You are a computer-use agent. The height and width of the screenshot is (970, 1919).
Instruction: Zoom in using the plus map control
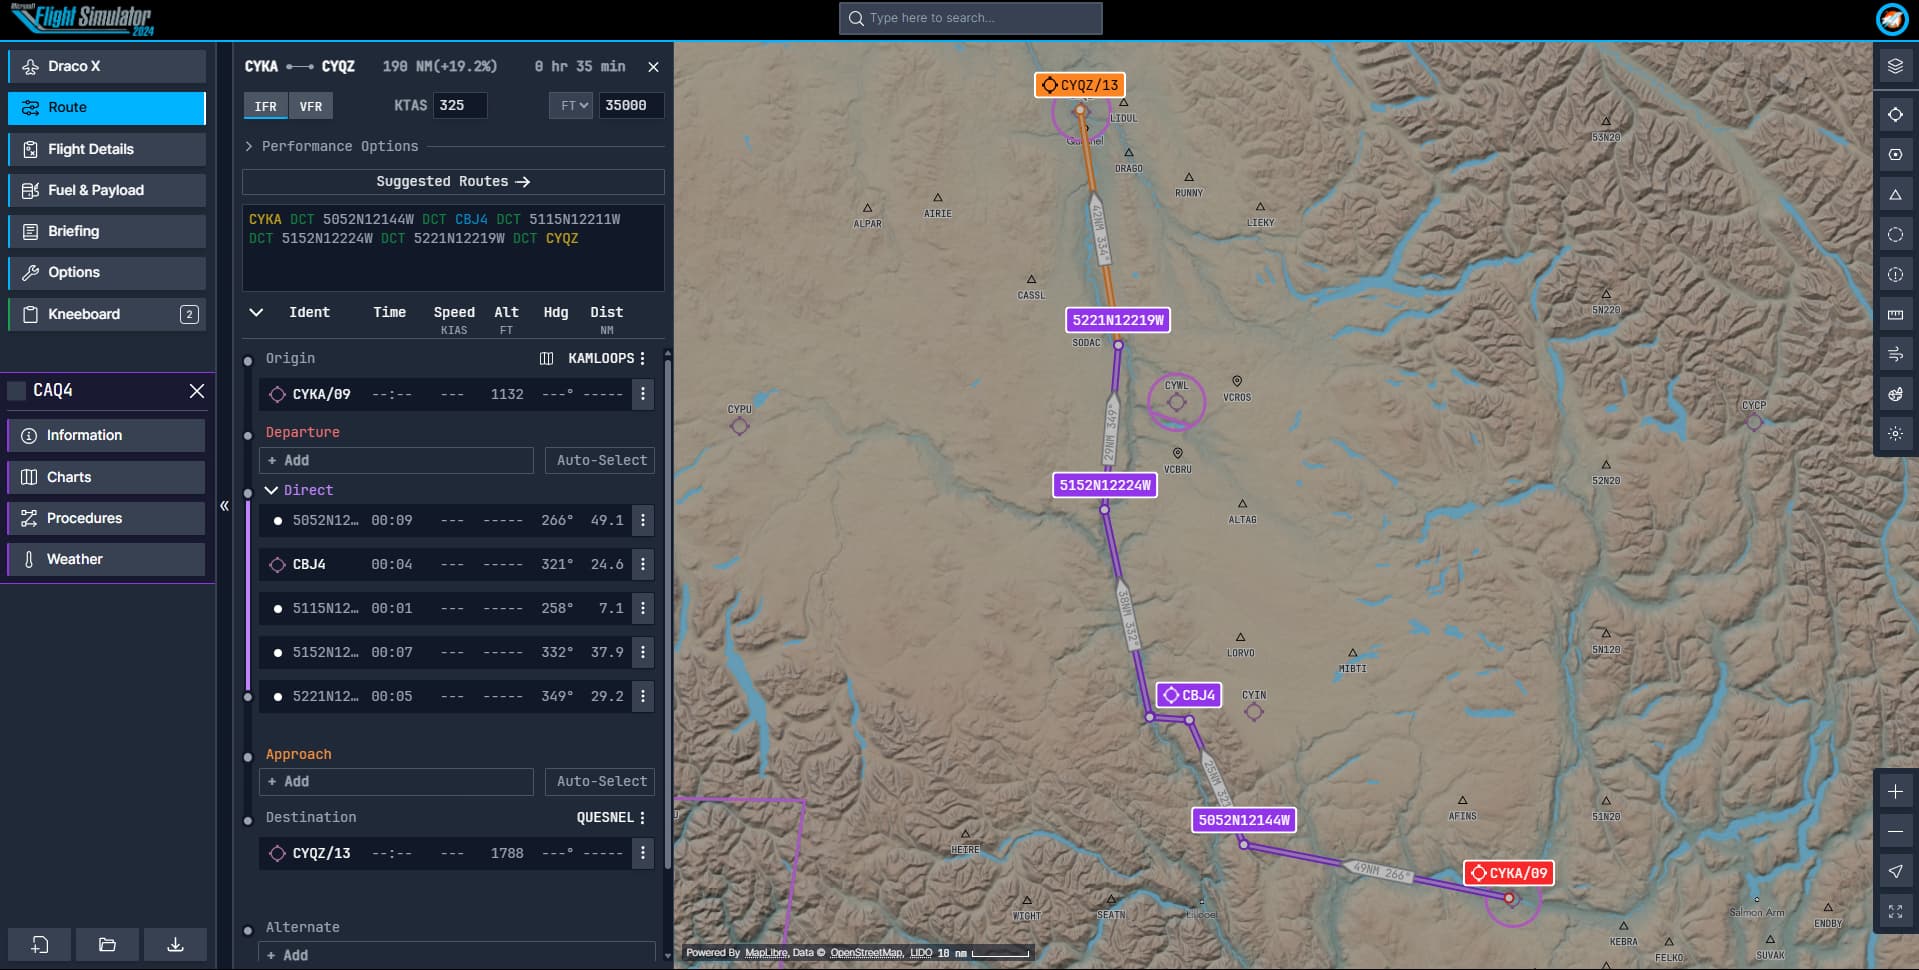(1895, 790)
